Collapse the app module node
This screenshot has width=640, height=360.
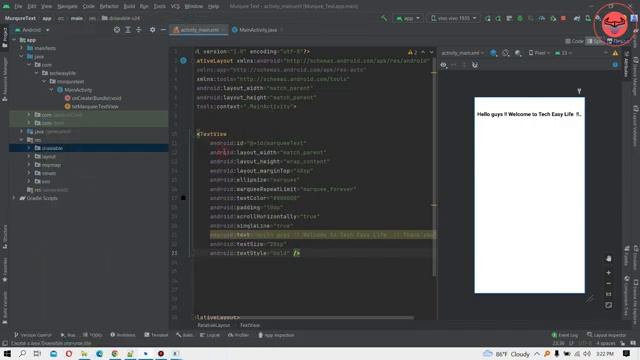pyautogui.click(x=14, y=40)
